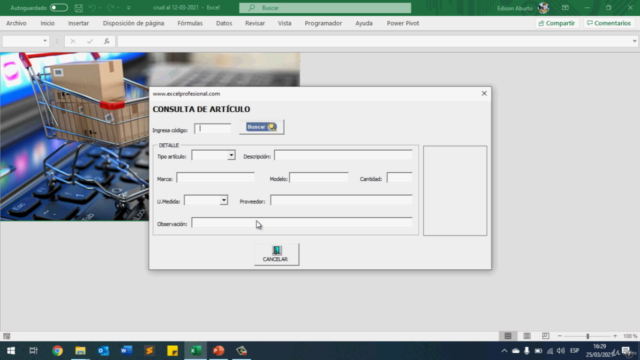Switch to the Inicio tab
The height and width of the screenshot is (360, 640).
[47, 23]
